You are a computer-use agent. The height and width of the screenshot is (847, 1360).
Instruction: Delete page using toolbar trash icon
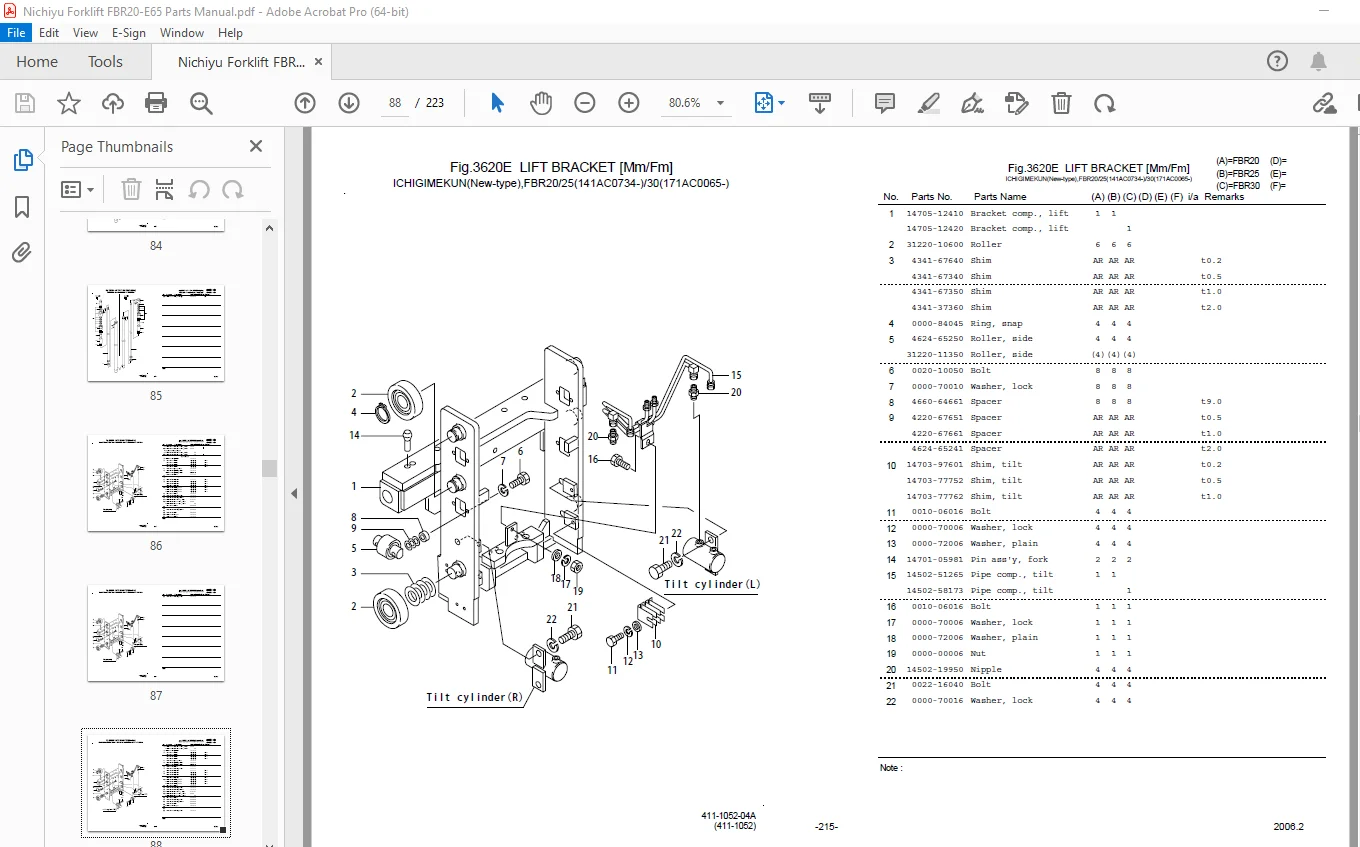1061,103
